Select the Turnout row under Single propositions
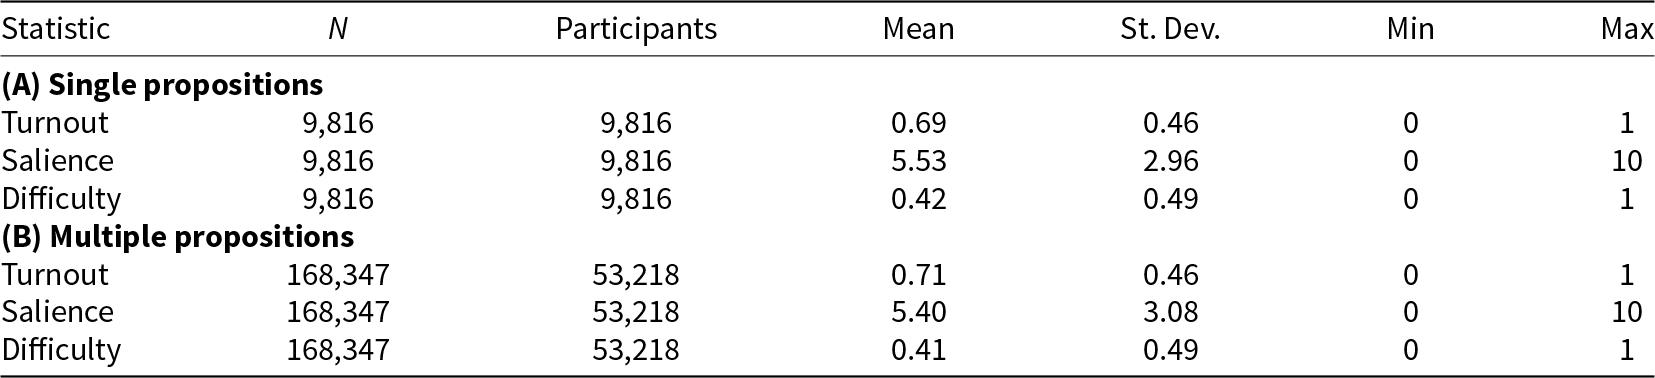The width and height of the screenshot is (1655, 378). point(827,123)
